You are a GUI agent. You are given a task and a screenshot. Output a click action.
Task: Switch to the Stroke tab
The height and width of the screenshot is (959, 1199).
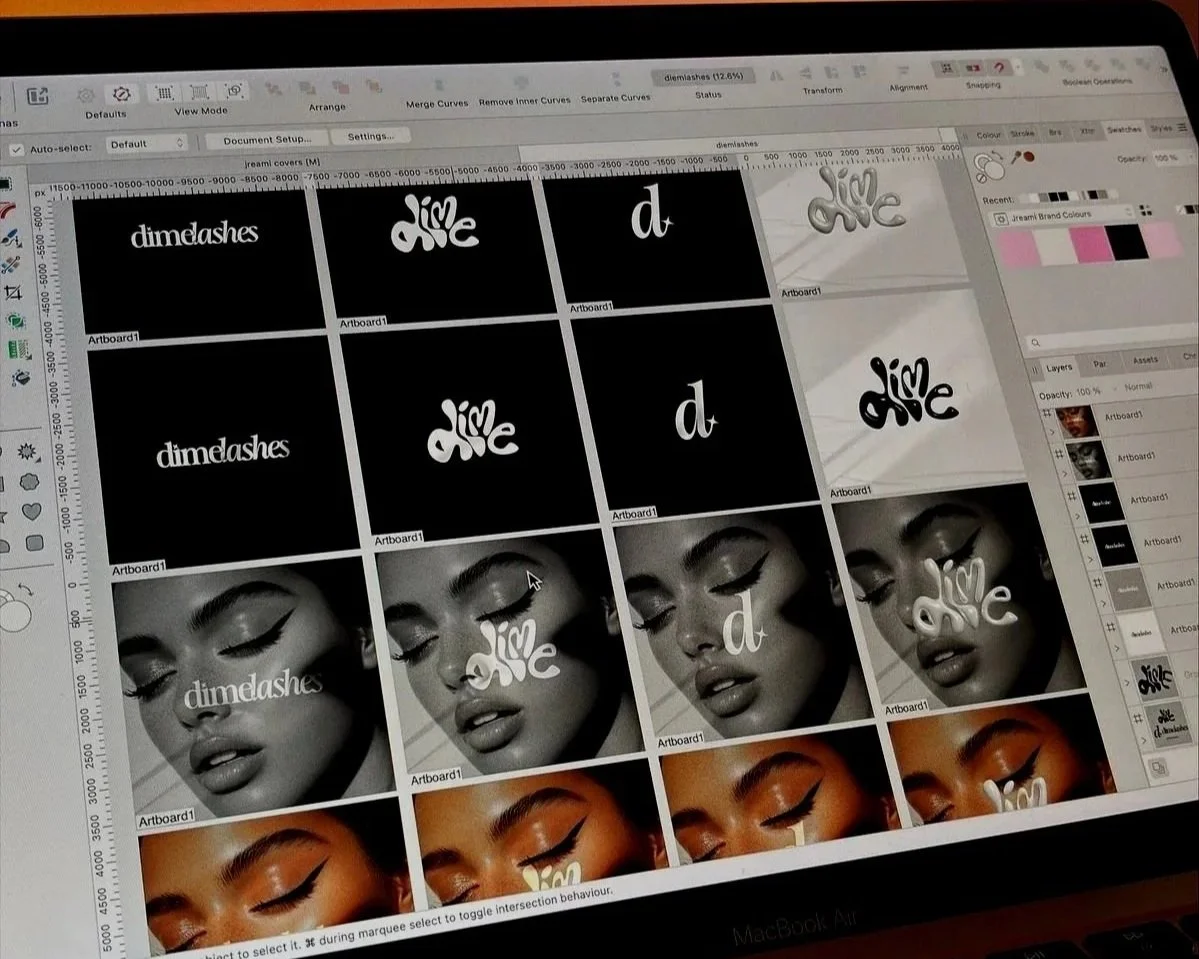coord(1022,133)
